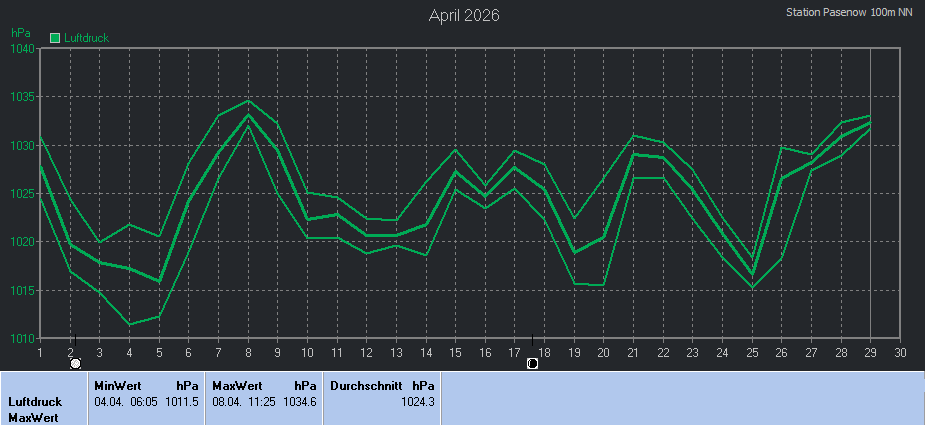Click the pressure curve peak at day 8
Image resolution: width=925 pixels, height=425 pixels.
(248, 114)
